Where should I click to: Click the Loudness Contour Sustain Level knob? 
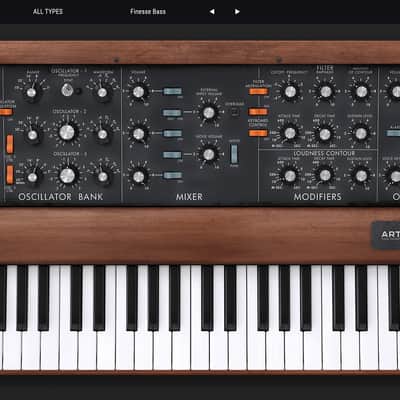(x=361, y=175)
